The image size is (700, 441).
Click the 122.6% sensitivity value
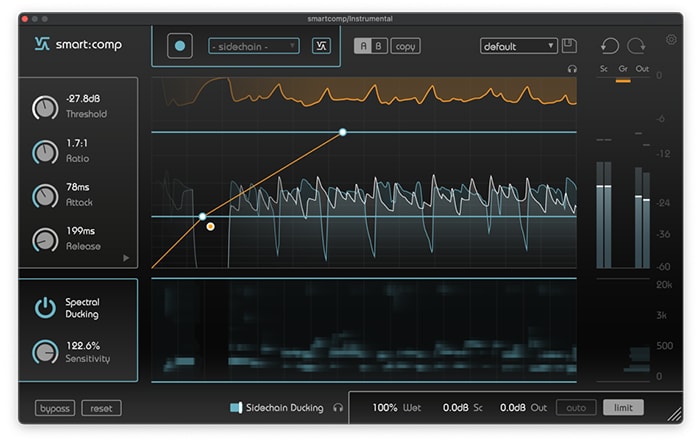[x=83, y=345]
